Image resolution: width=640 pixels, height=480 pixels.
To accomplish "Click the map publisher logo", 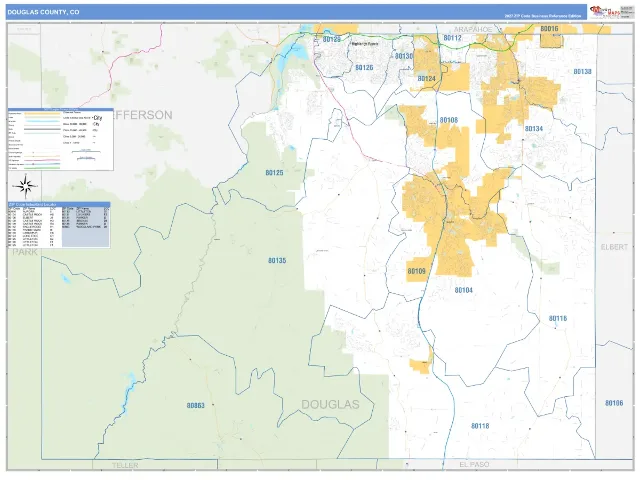I will (x=611, y=12).
